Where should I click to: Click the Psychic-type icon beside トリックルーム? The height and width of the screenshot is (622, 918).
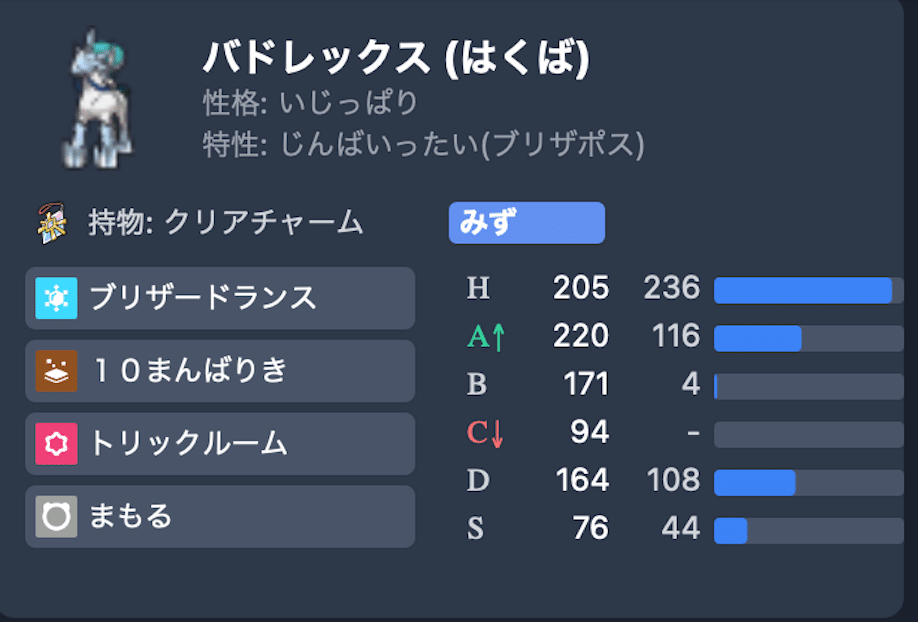click(x=56, y=444)
